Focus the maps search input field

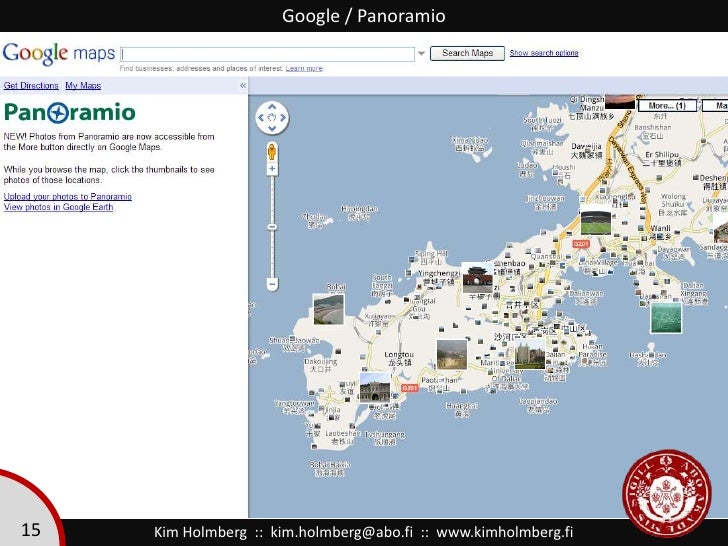[x=267, y=54]
